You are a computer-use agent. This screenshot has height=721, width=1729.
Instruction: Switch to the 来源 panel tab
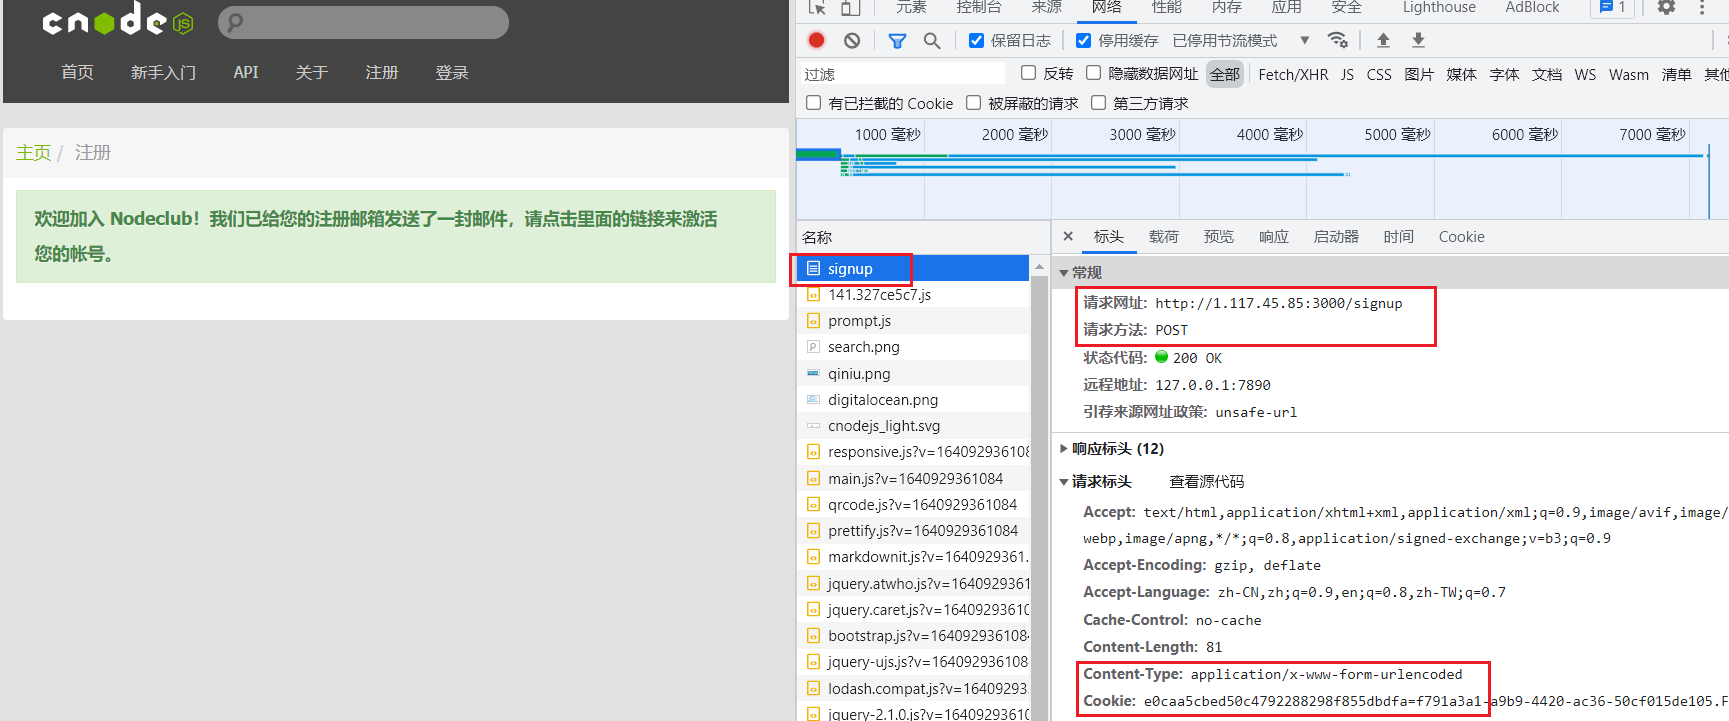coord(1047,8)
